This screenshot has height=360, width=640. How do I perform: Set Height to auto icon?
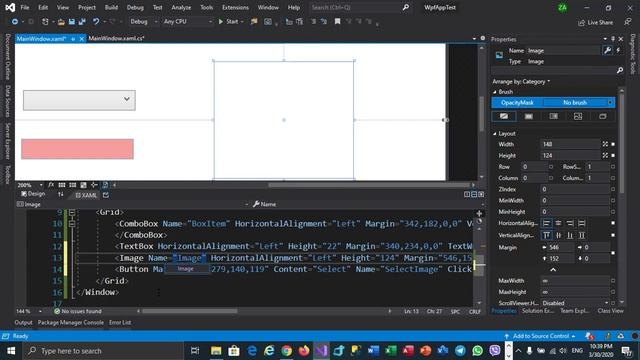tap(605, 156)
